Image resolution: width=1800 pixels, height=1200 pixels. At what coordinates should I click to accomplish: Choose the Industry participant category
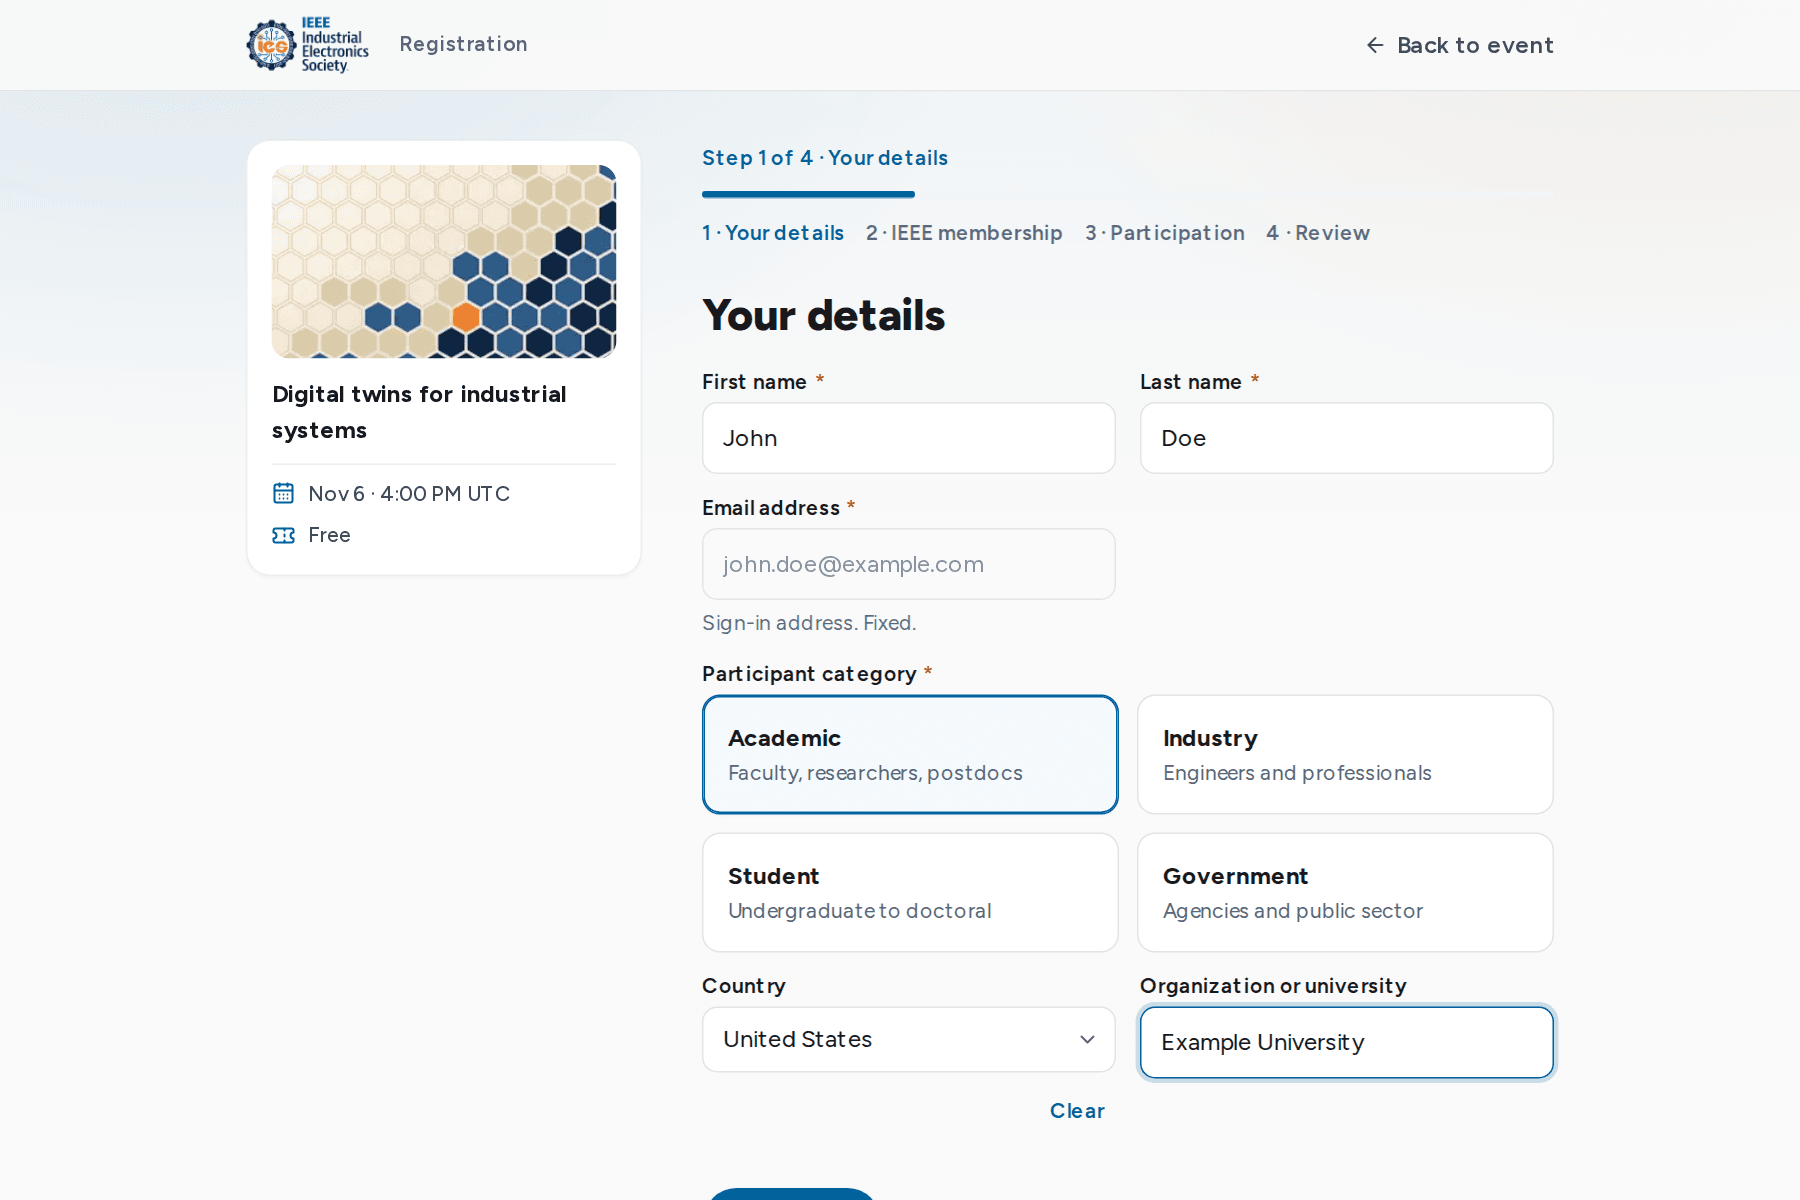(1345, 754)
